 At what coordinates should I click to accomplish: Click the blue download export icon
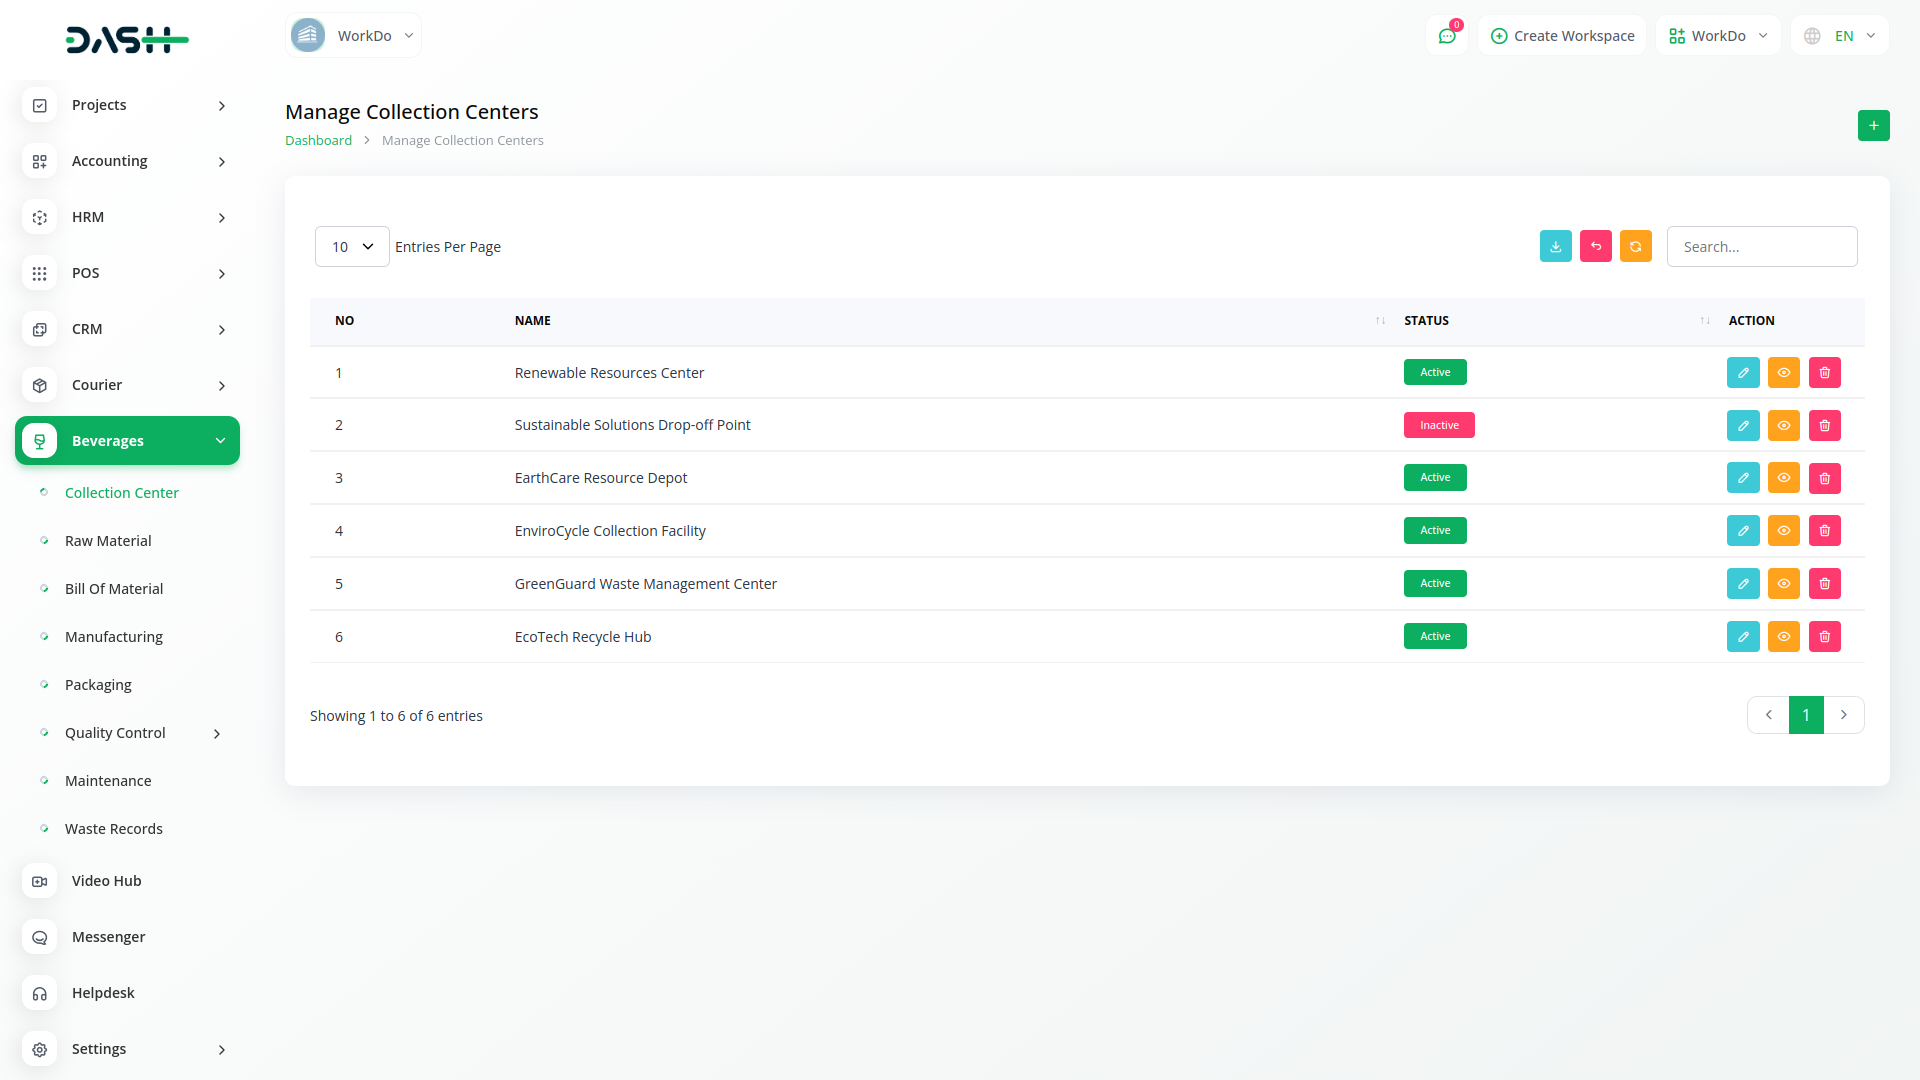1555,246
